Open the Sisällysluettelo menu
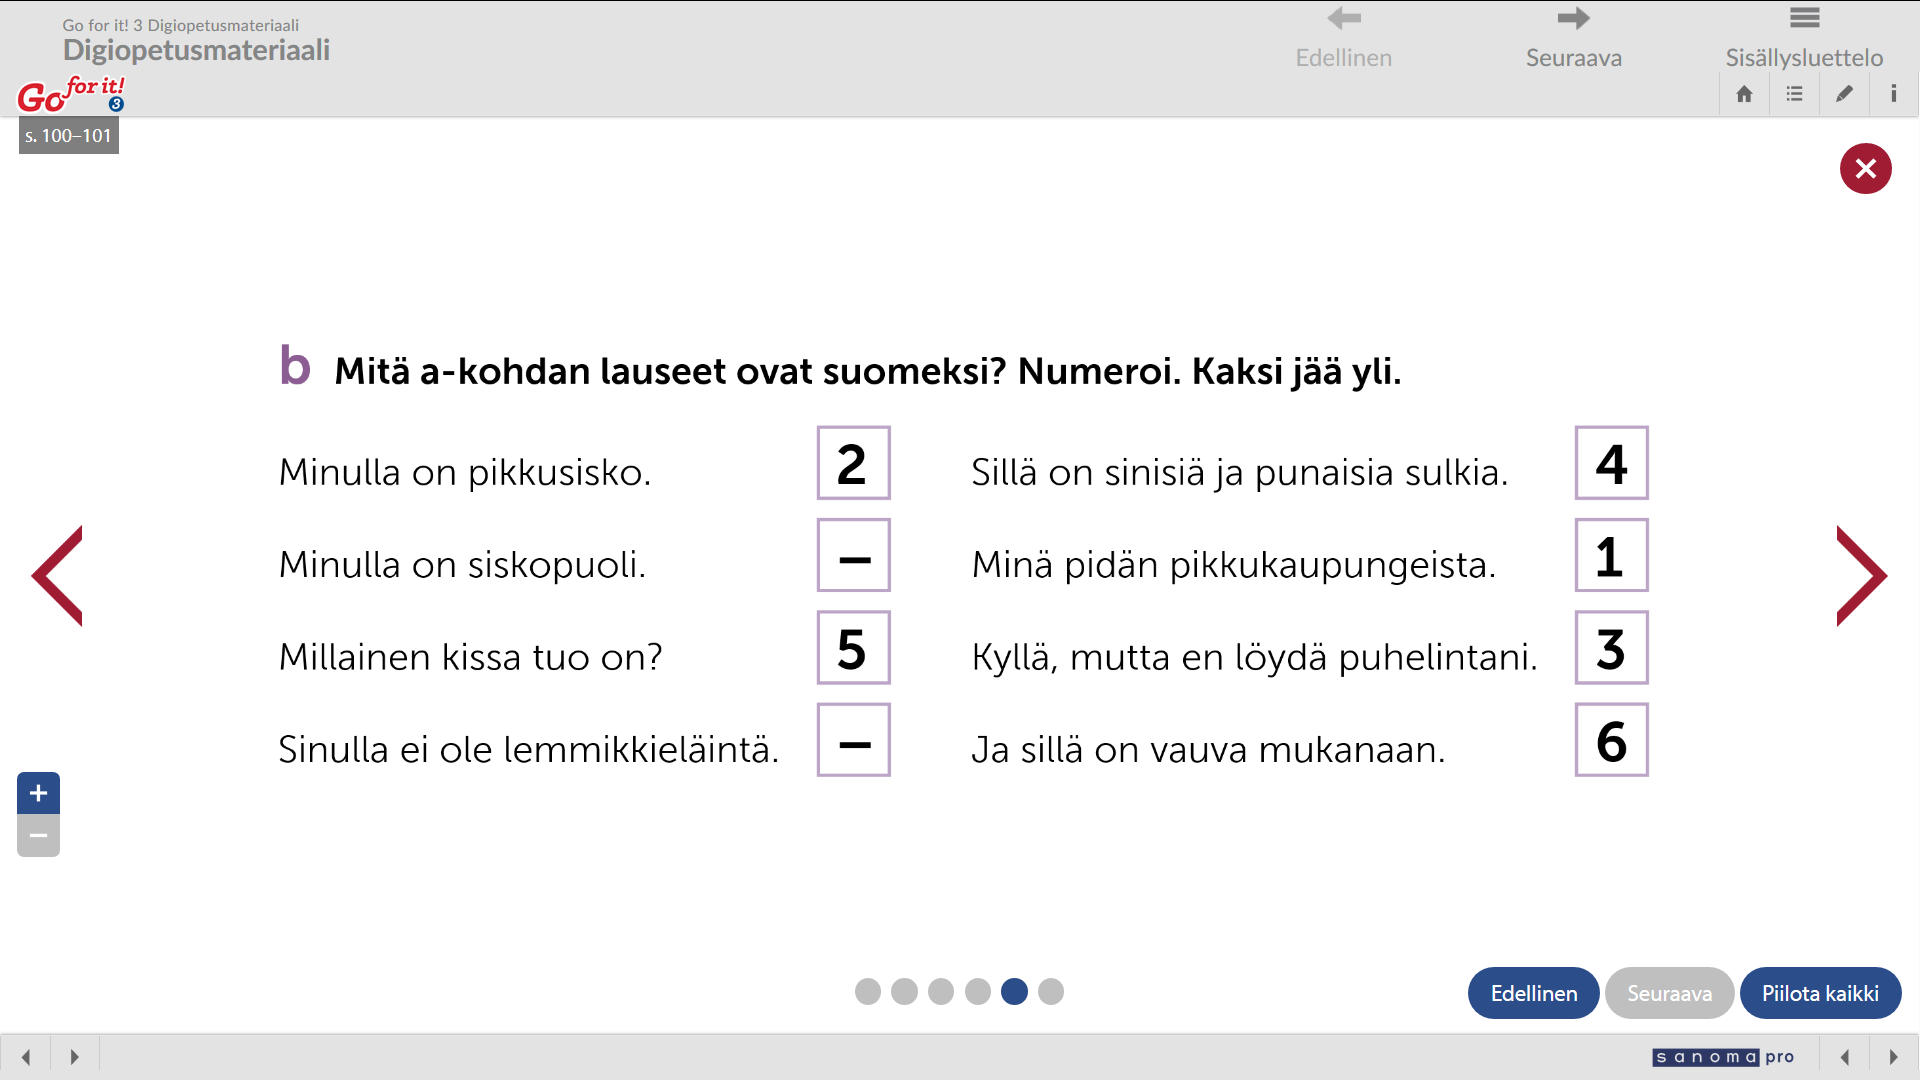1920x1080 pixels. pyautogui.click(x=1804, y=38)
